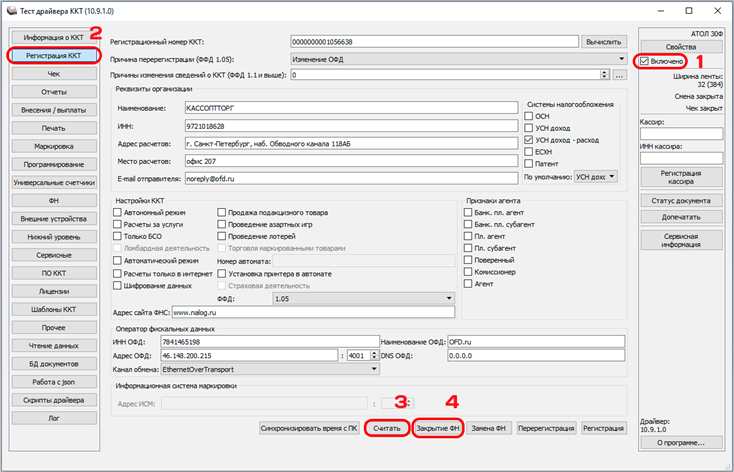This screenshot has height=472, width=734.
Task: Switch to the Отчеты section
Action: coord(53,92)
